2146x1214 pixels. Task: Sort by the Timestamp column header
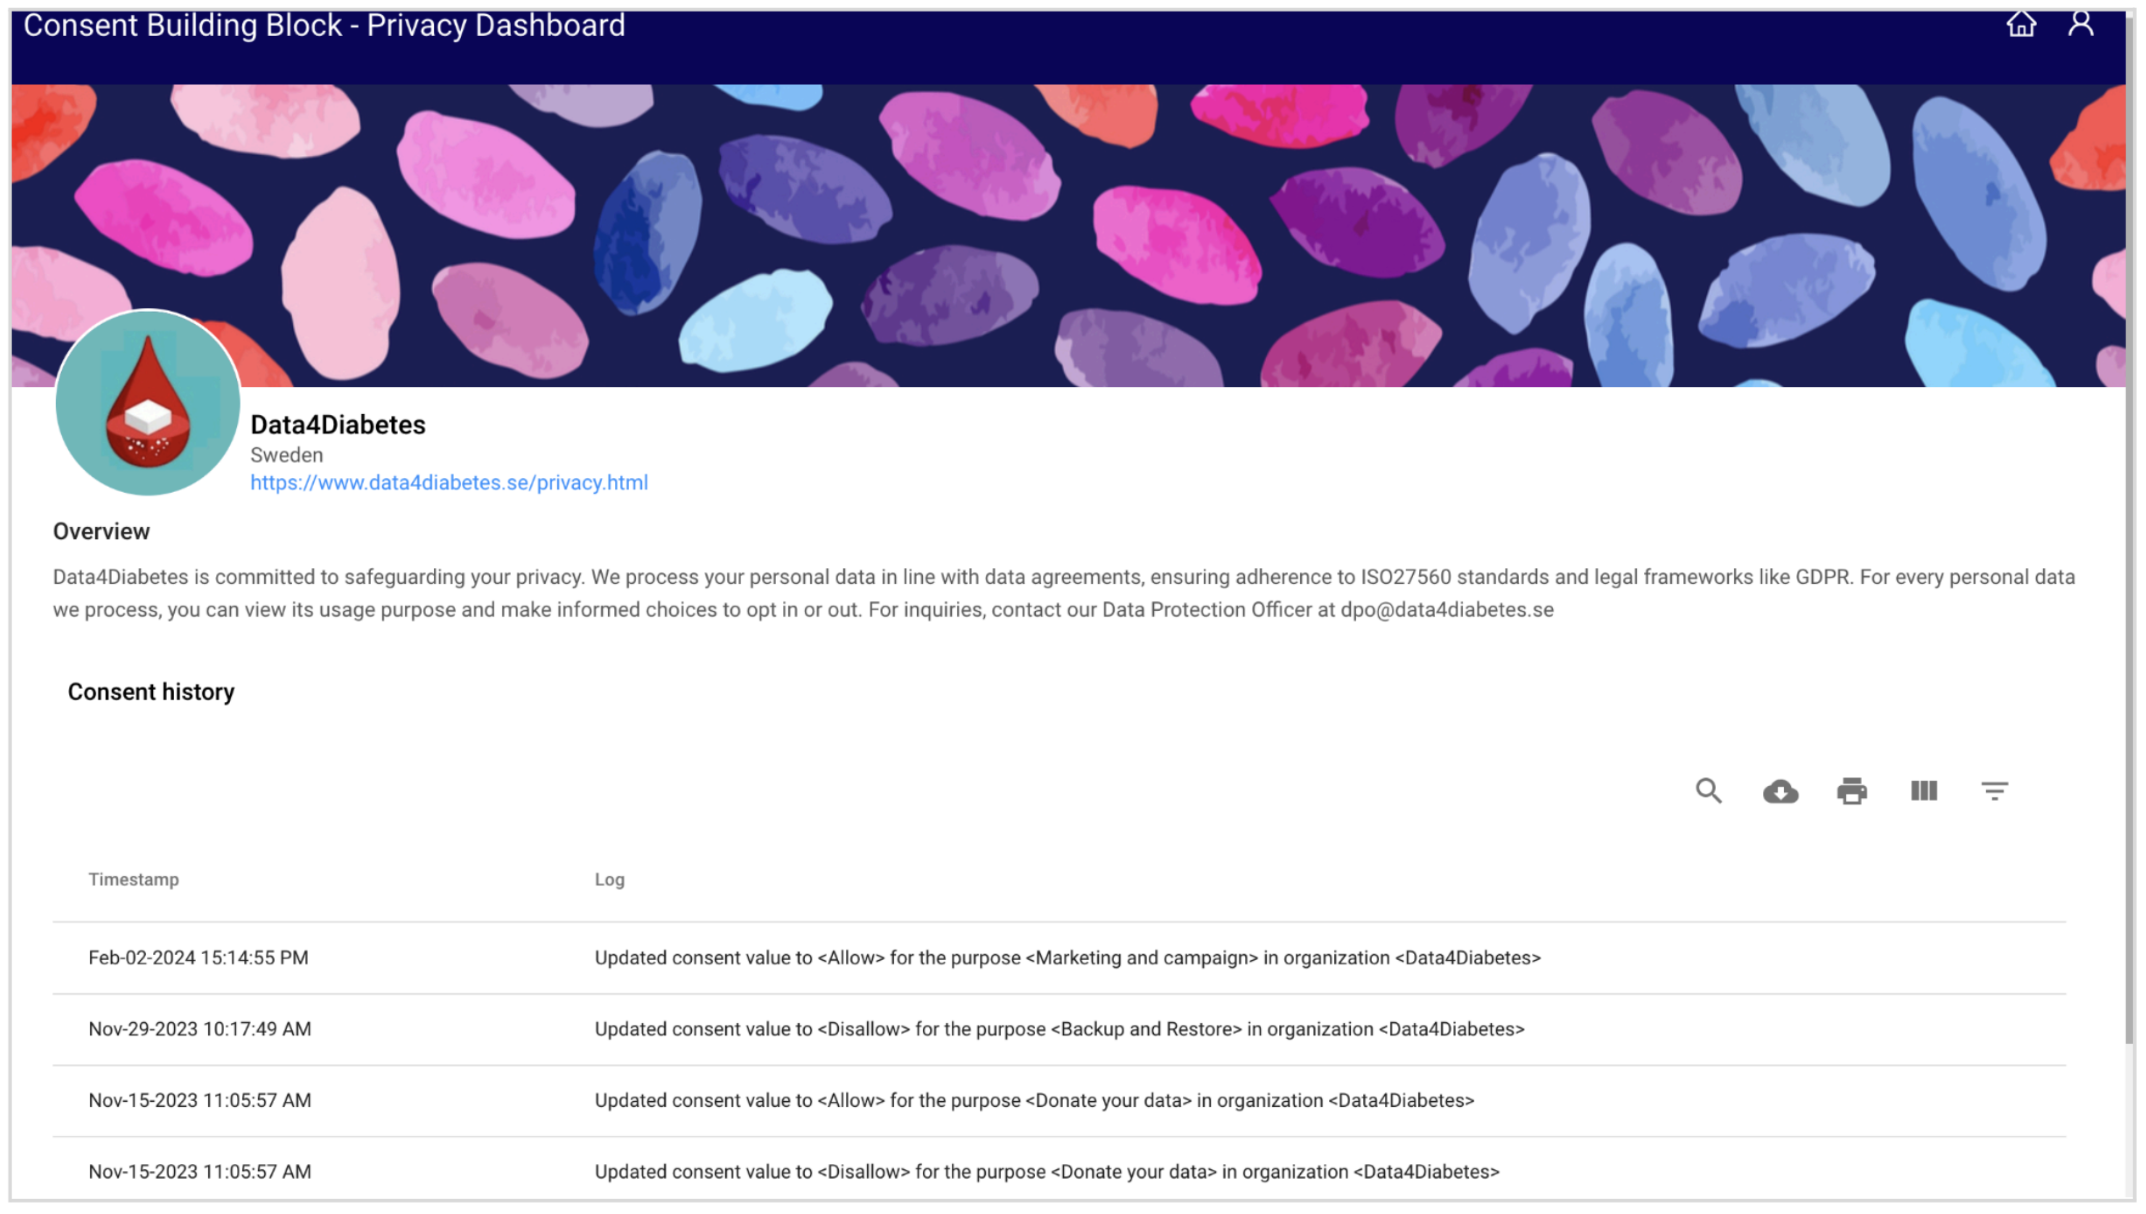pos(133,880)
